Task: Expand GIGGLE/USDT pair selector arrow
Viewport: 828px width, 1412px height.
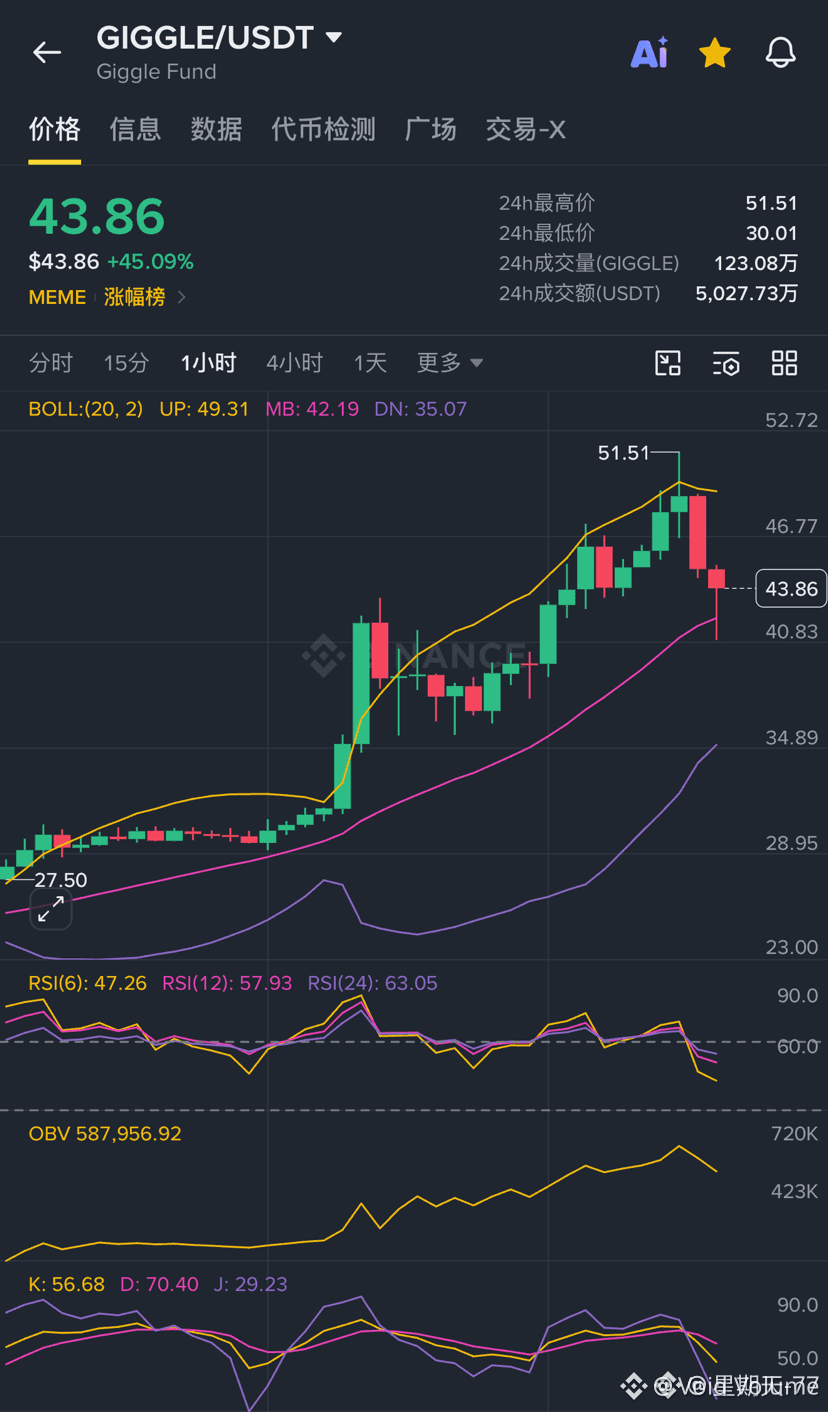Action: pyautogui.click(x=334, y=38)
